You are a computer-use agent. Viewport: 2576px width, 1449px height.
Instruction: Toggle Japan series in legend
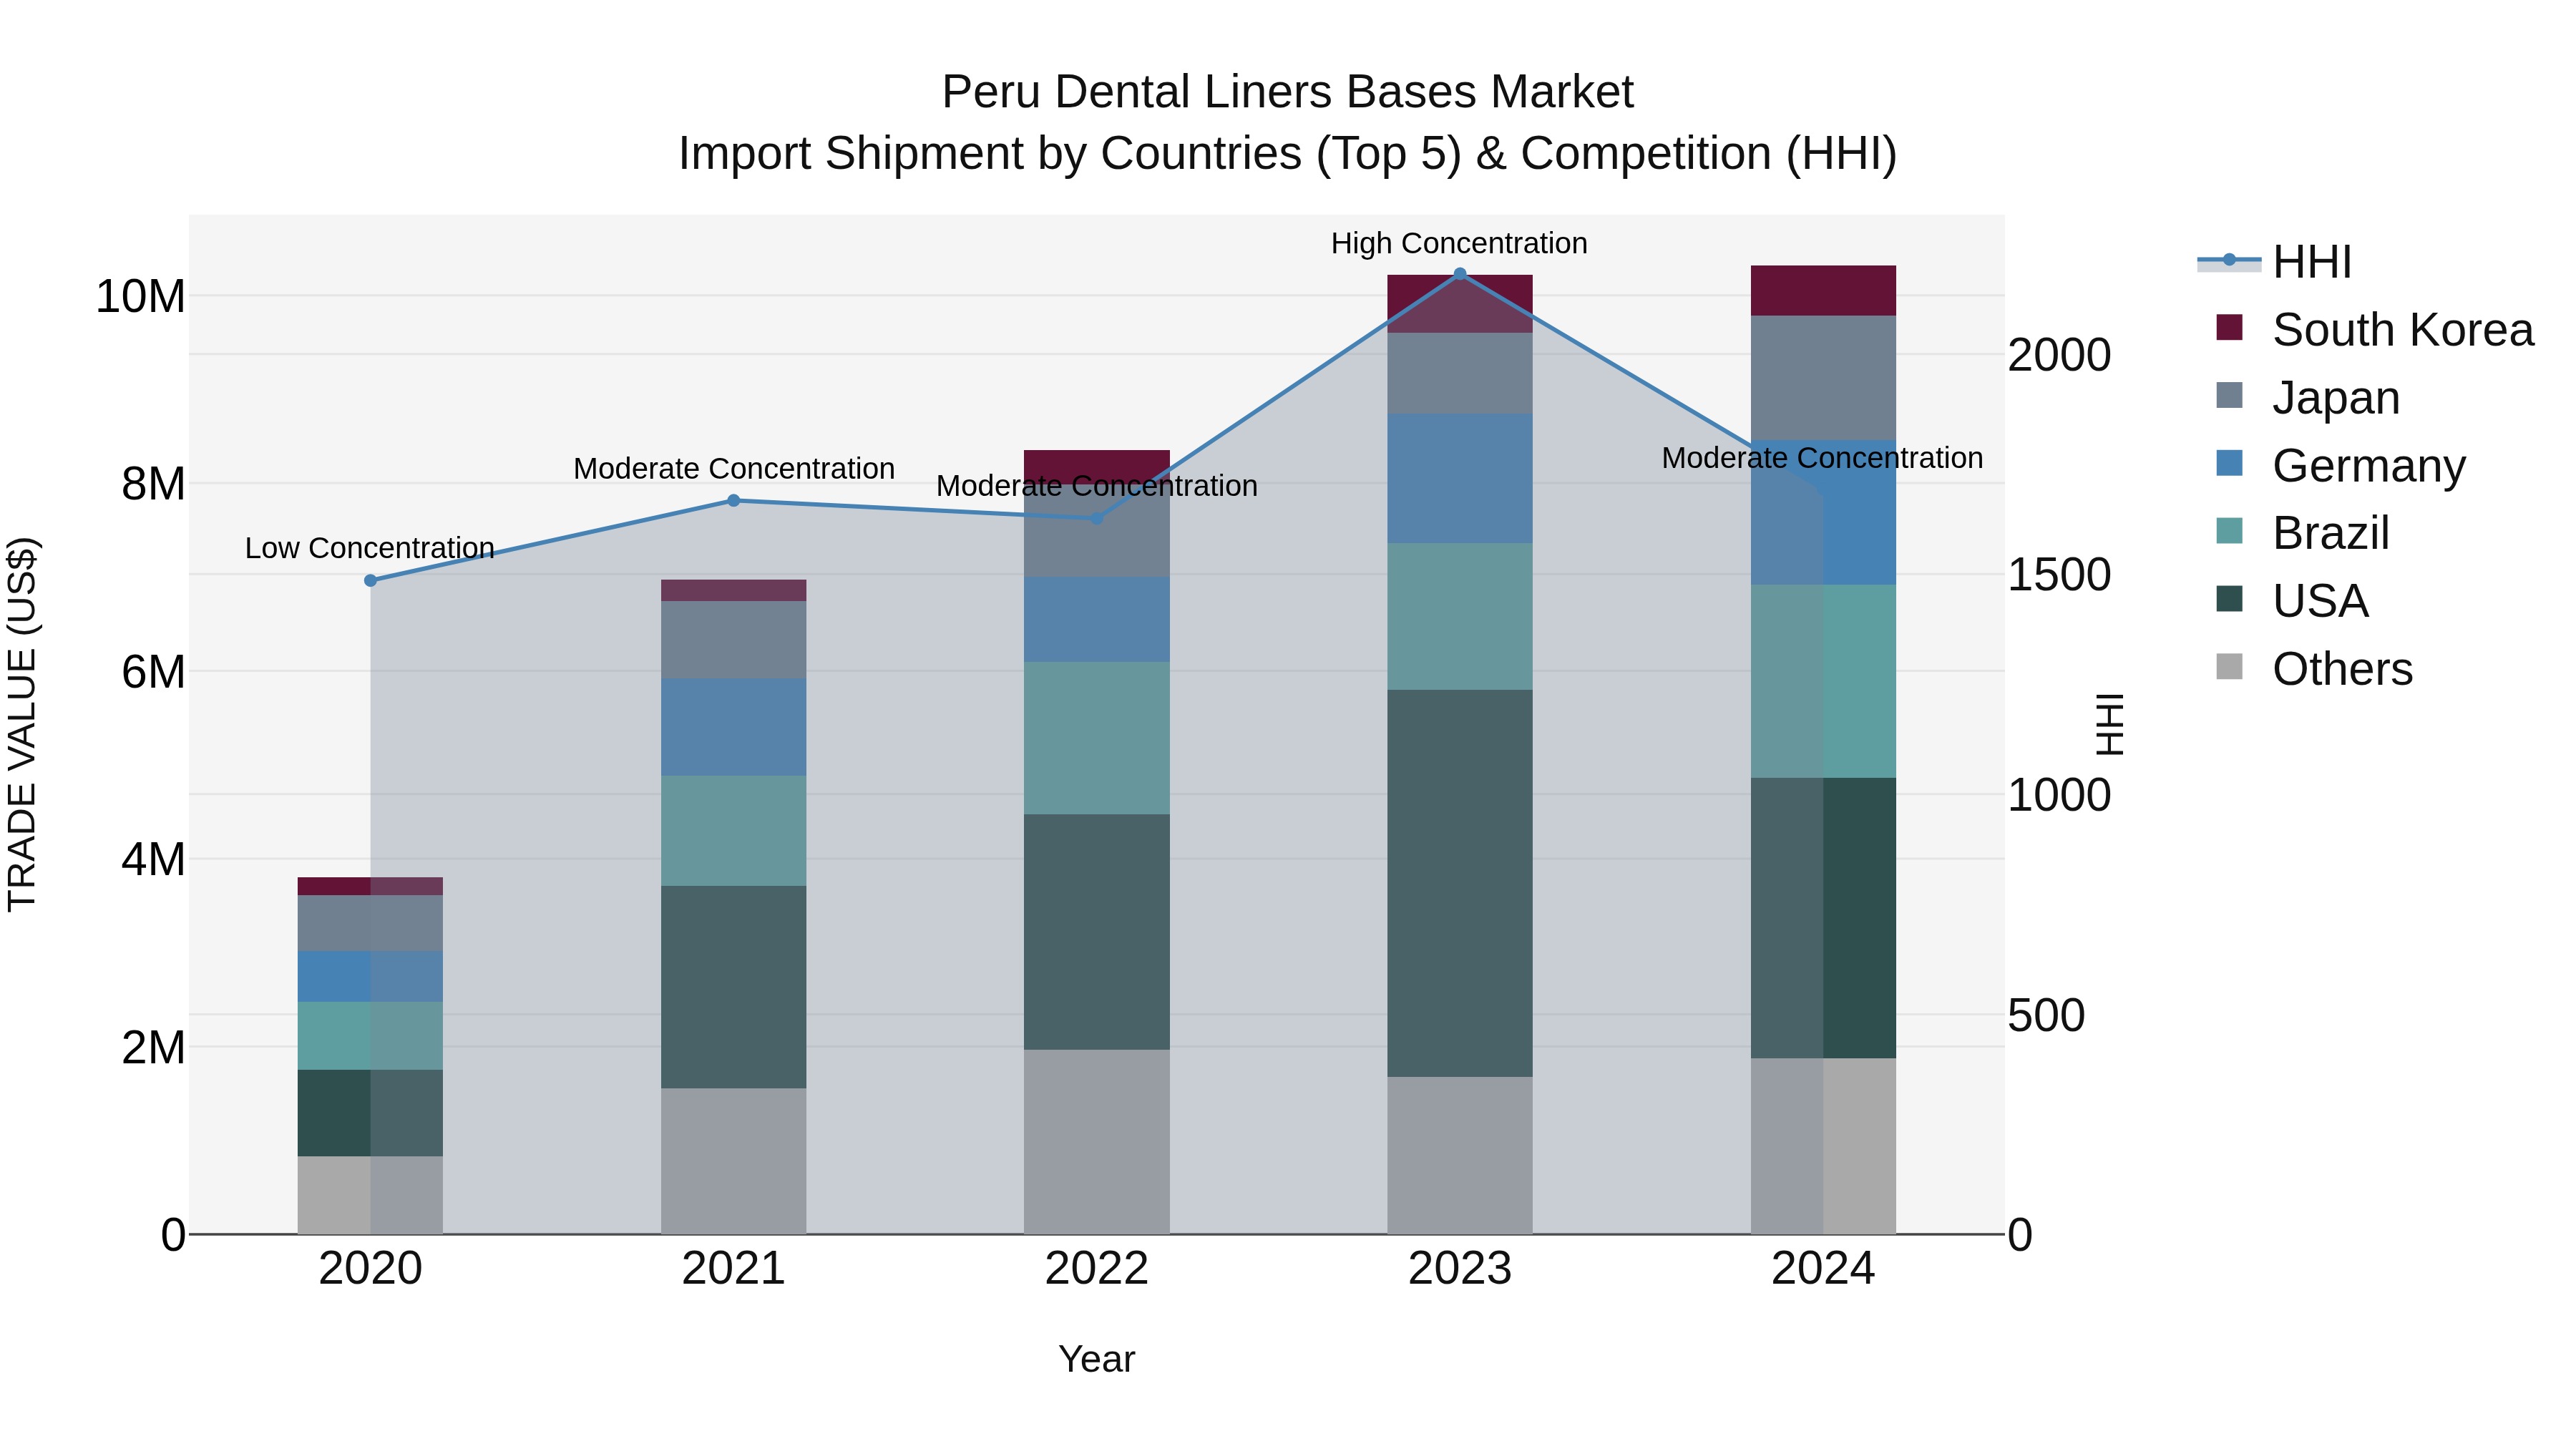coord(2308,398)
